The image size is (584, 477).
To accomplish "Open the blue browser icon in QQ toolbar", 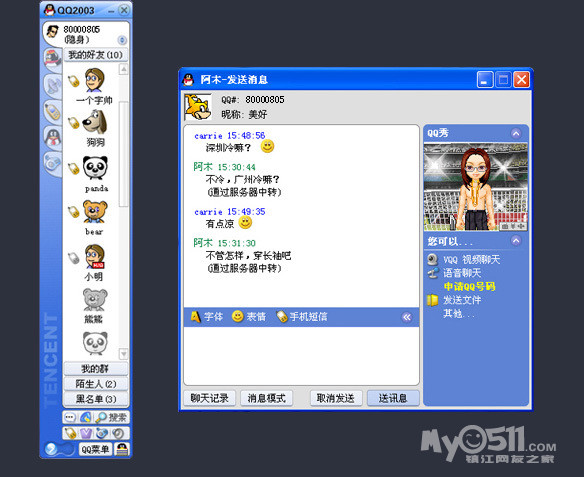I will 85,417.
